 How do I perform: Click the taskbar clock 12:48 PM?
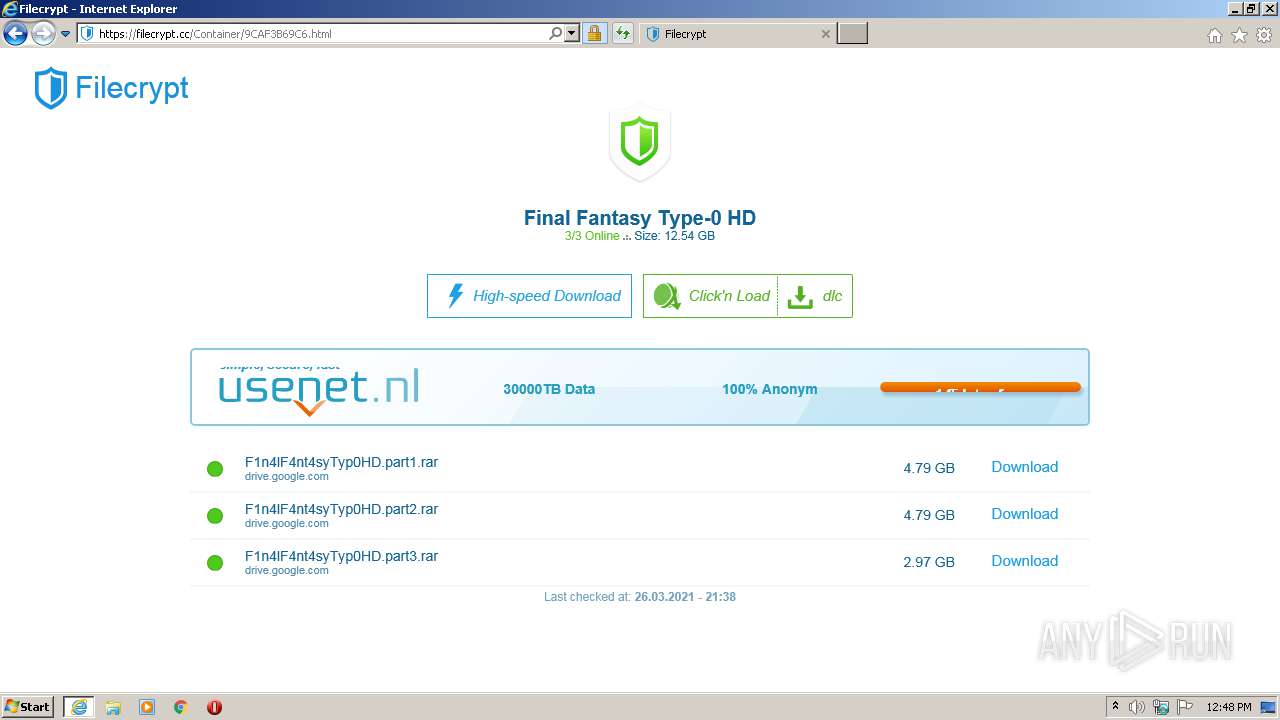1229,707
